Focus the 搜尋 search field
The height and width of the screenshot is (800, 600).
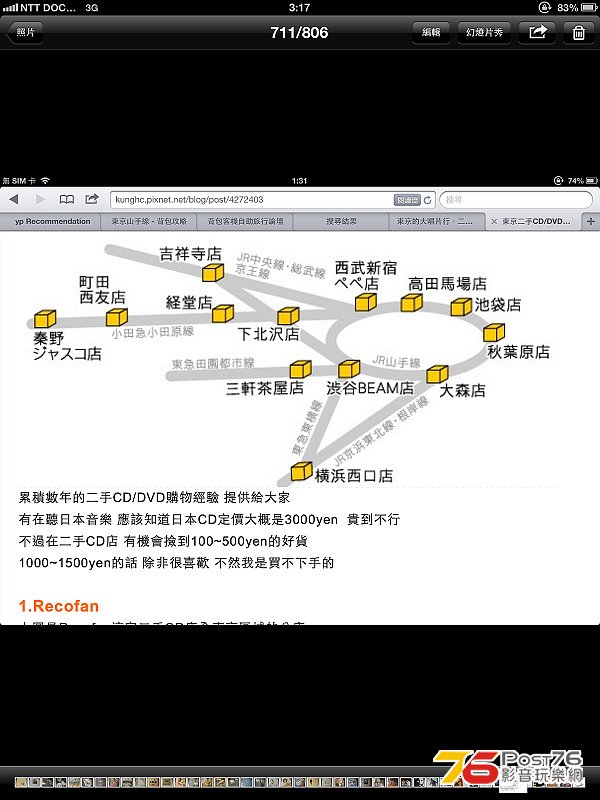coord(516,199)
